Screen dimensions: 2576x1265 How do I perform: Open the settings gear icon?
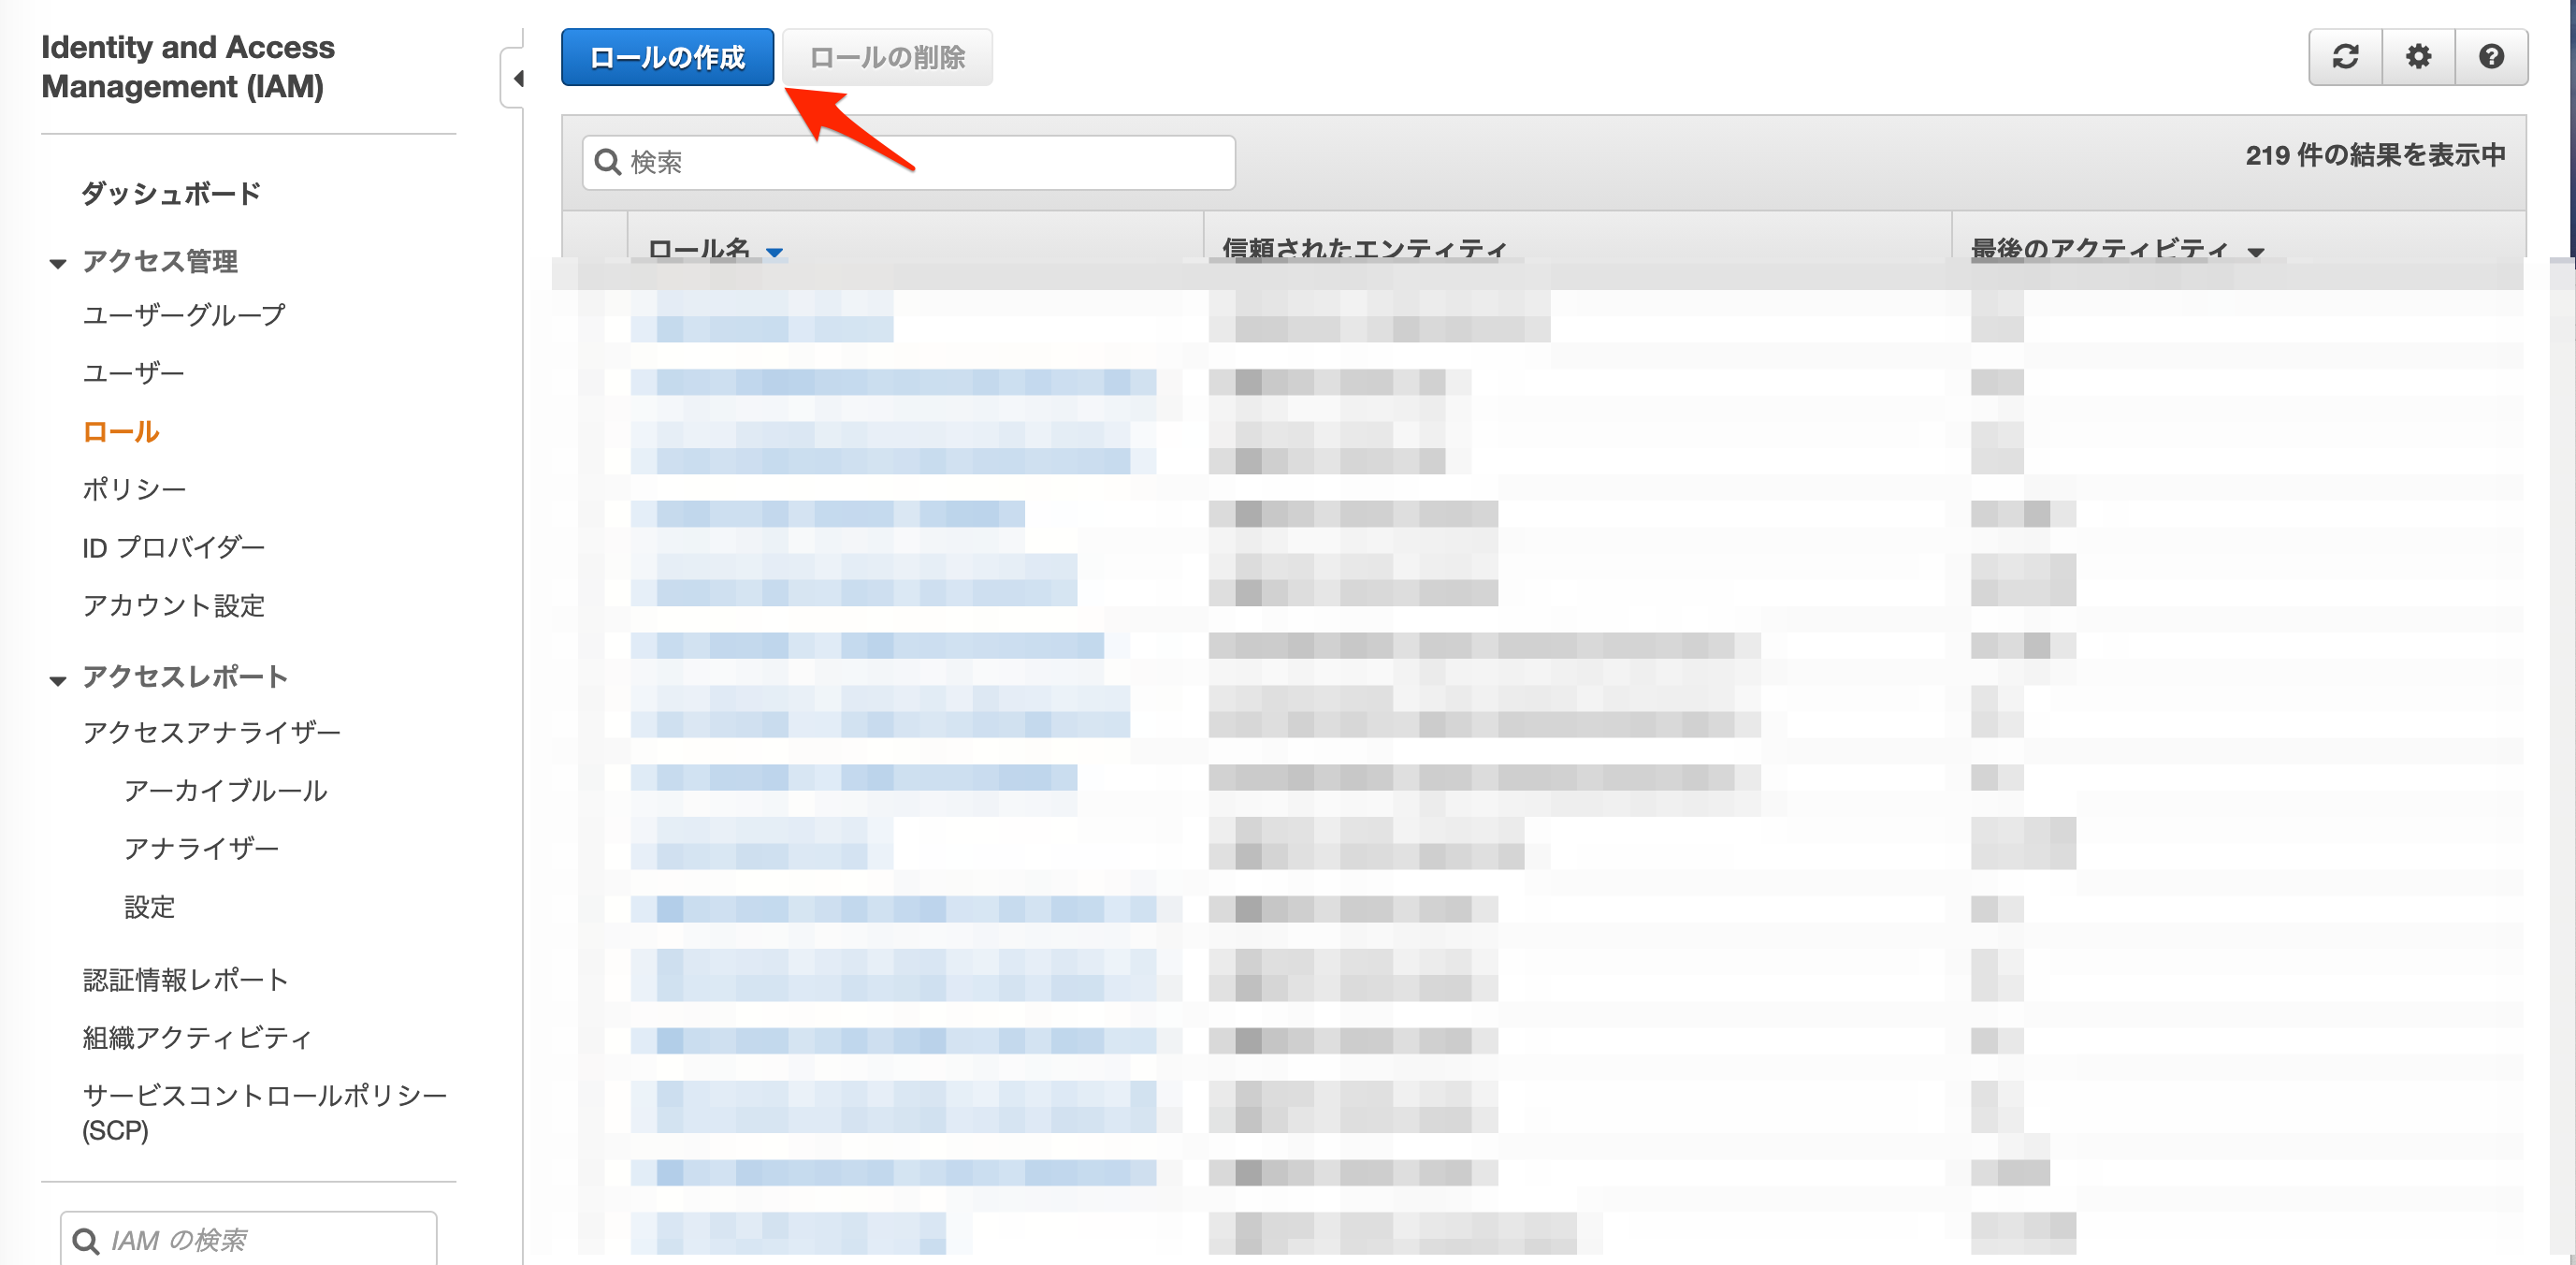(2418, 57)
